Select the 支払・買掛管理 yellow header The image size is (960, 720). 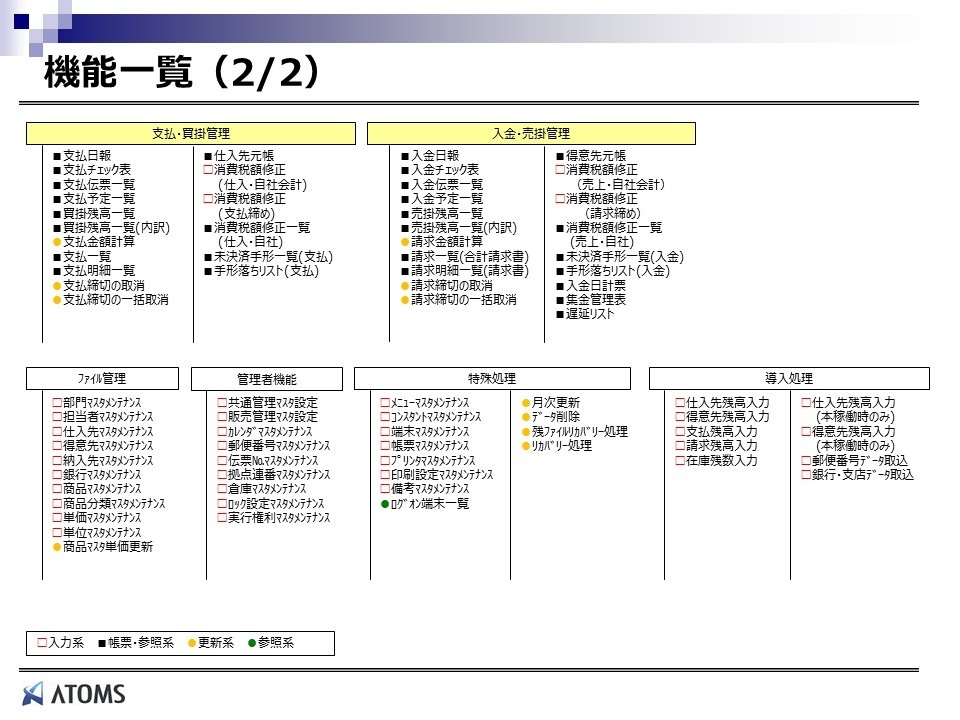191,133
